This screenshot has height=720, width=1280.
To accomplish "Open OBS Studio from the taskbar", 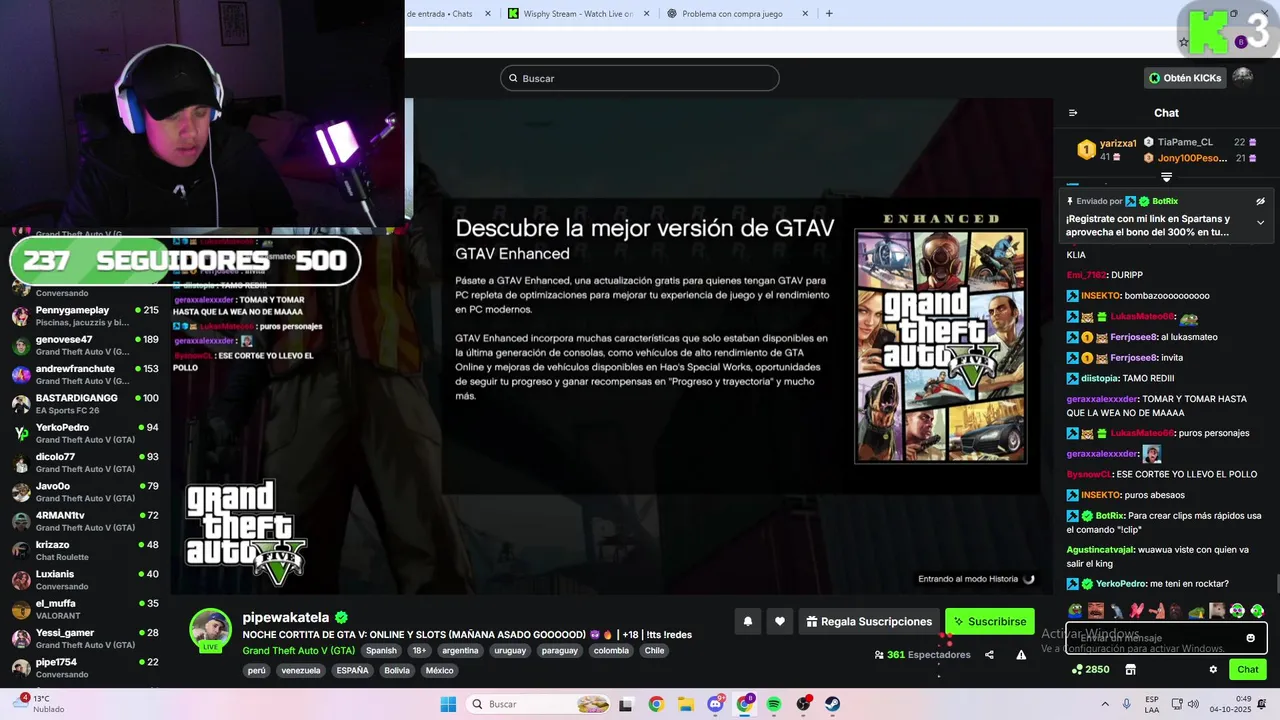I will [x=803, y=704].
